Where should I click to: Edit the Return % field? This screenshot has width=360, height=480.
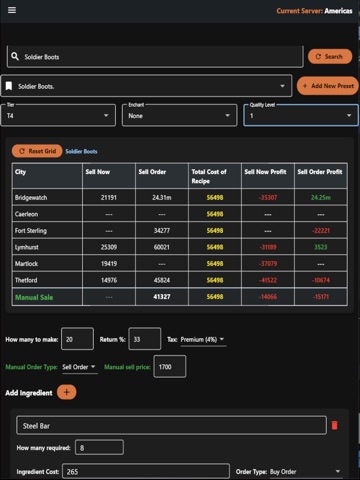pos(145,339)
